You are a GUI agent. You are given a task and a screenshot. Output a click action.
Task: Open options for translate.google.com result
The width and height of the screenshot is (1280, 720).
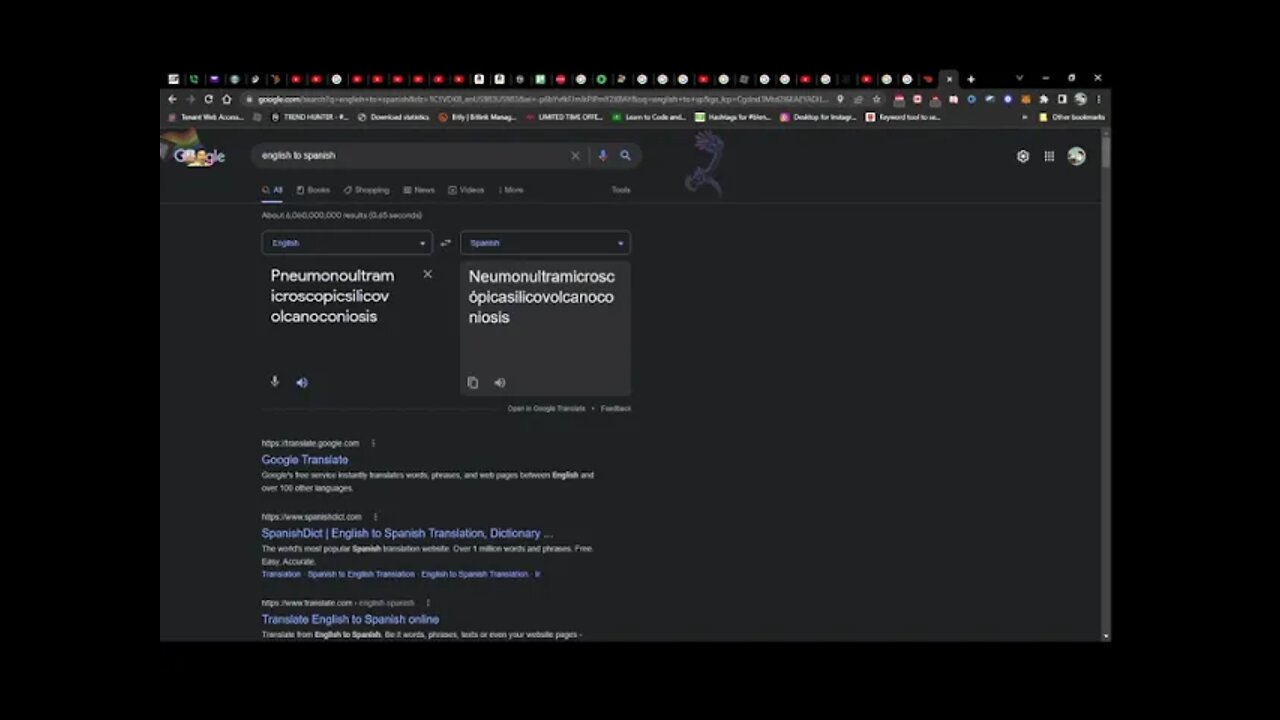[x=373, y=443]
